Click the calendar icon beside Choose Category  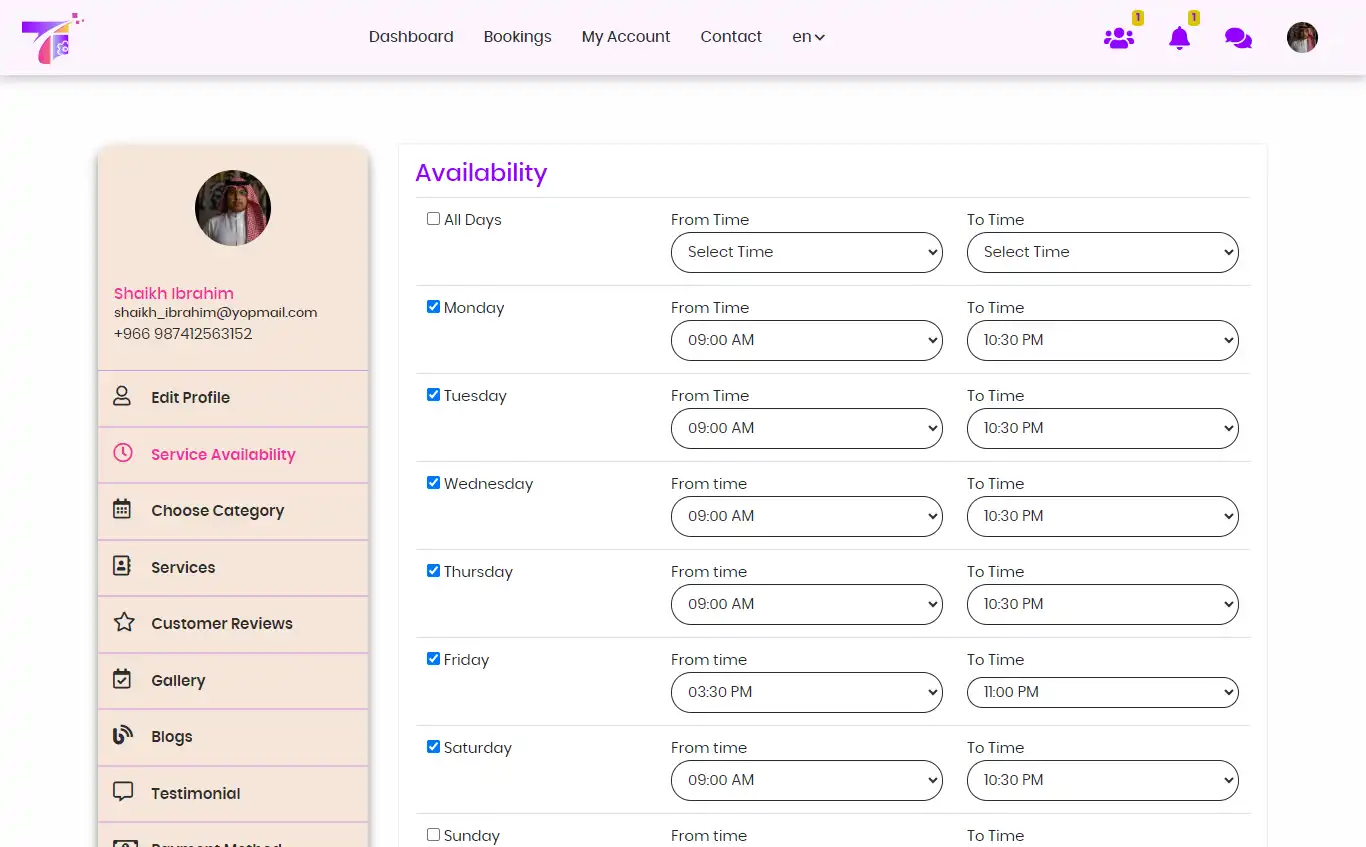122,509
